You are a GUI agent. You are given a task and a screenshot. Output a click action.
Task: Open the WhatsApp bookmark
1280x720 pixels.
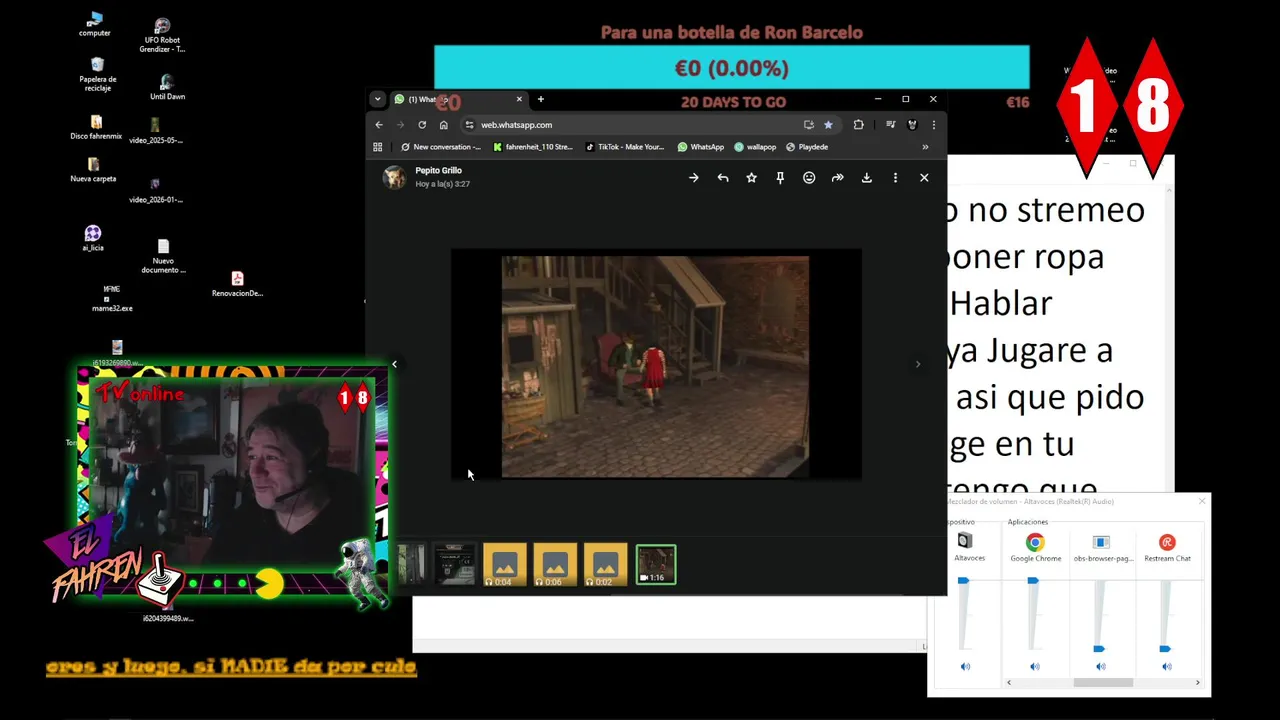pos(701,147)
